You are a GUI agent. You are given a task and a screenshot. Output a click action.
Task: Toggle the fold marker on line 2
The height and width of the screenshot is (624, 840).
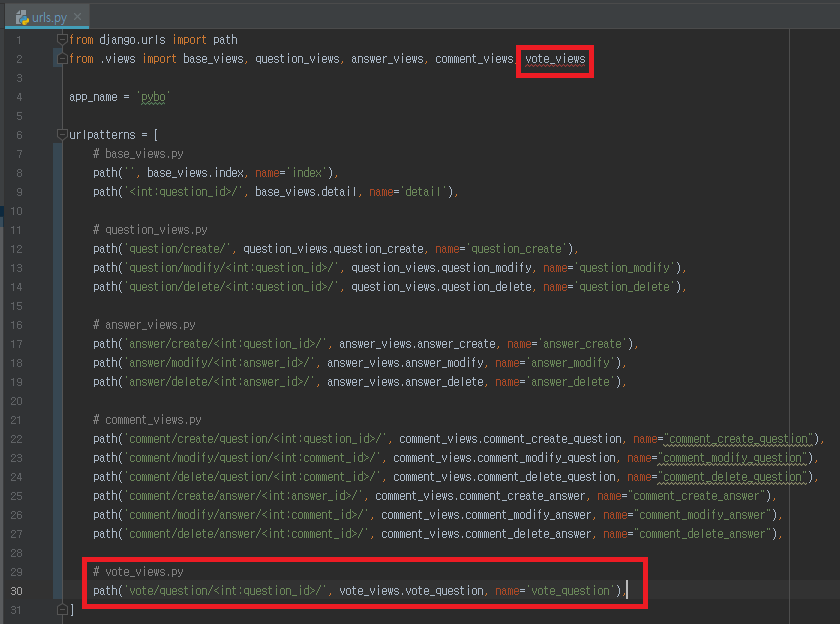coord(62,58)
